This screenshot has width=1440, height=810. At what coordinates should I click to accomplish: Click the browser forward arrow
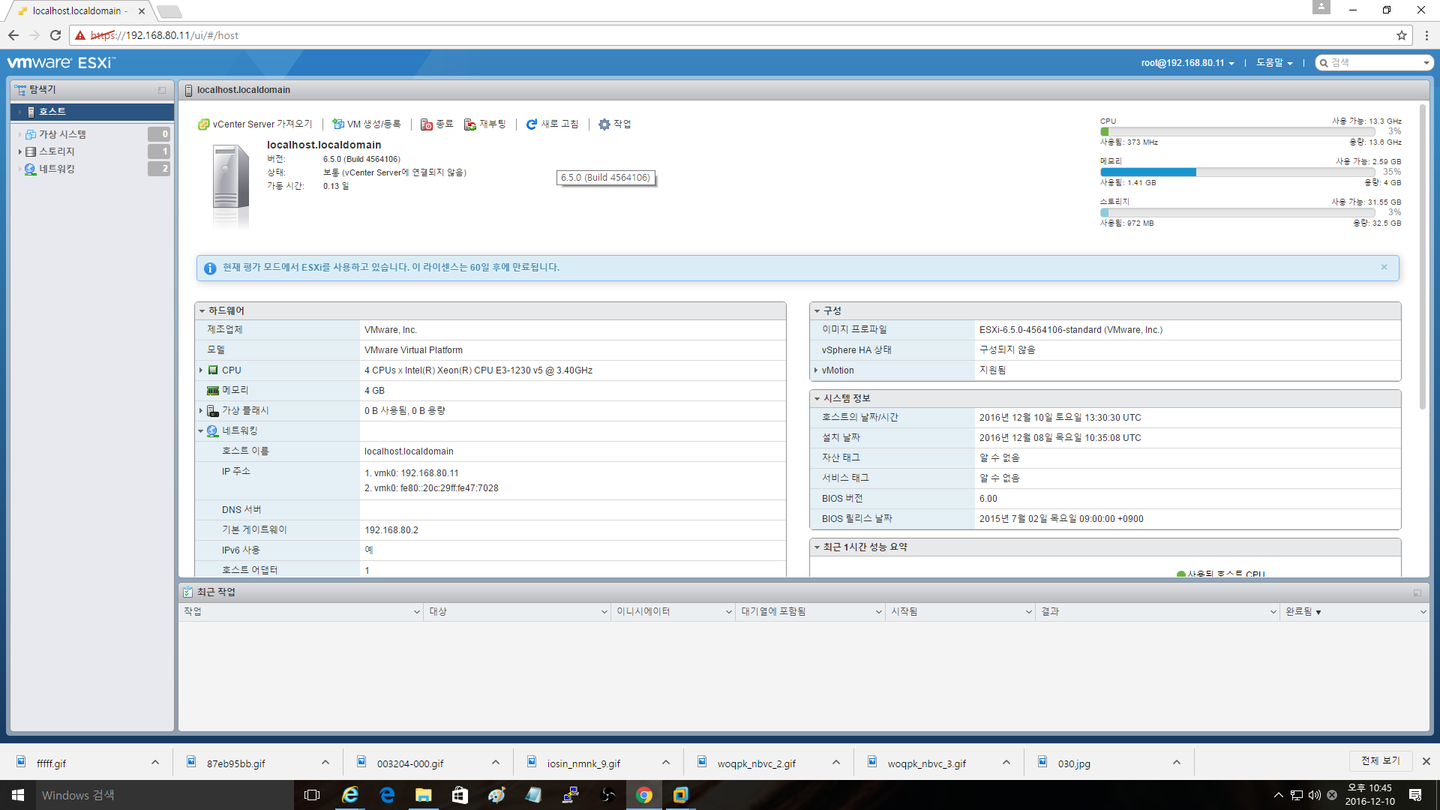[34, 35]
